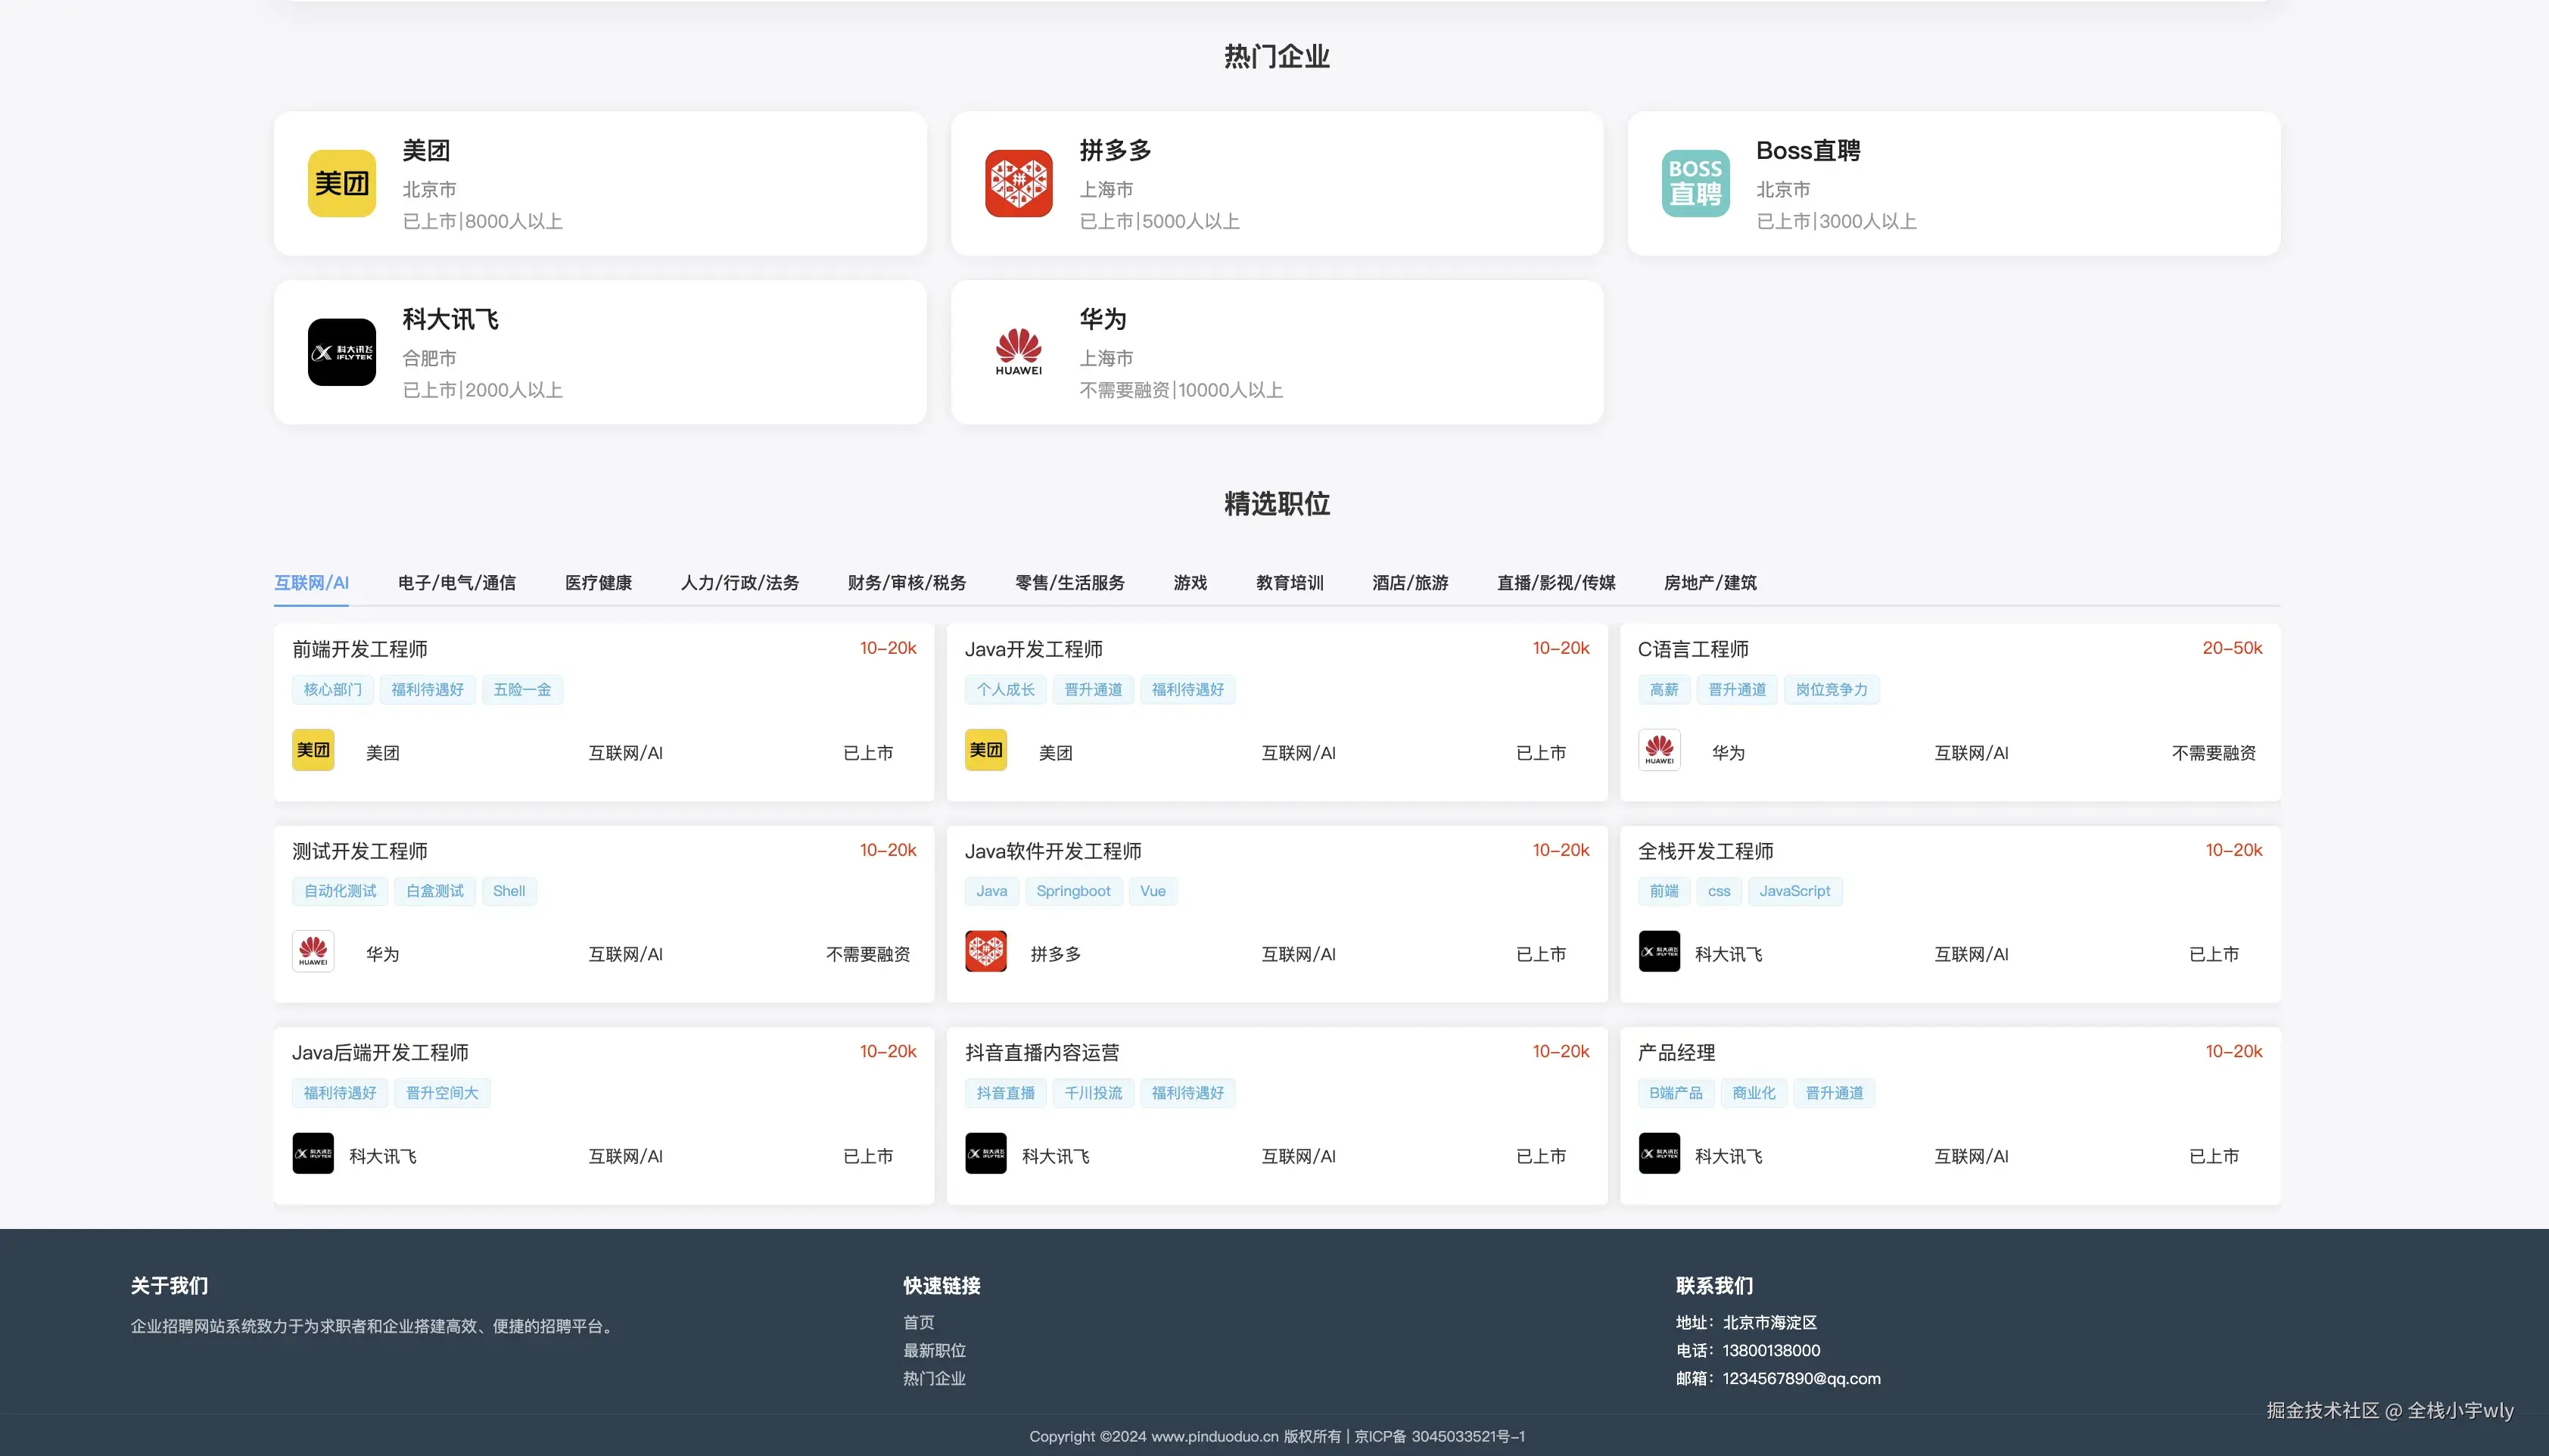Open the 抖音直播内容运营 job card title
This screenshot has width=2549, height=1456.
coord(1042,1053)
